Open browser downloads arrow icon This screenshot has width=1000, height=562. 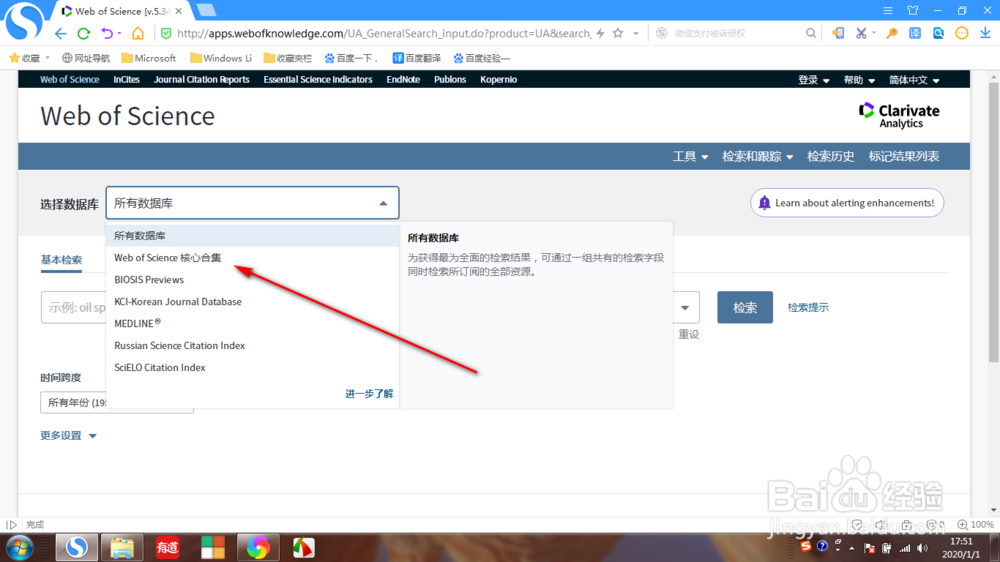[985, 33]
